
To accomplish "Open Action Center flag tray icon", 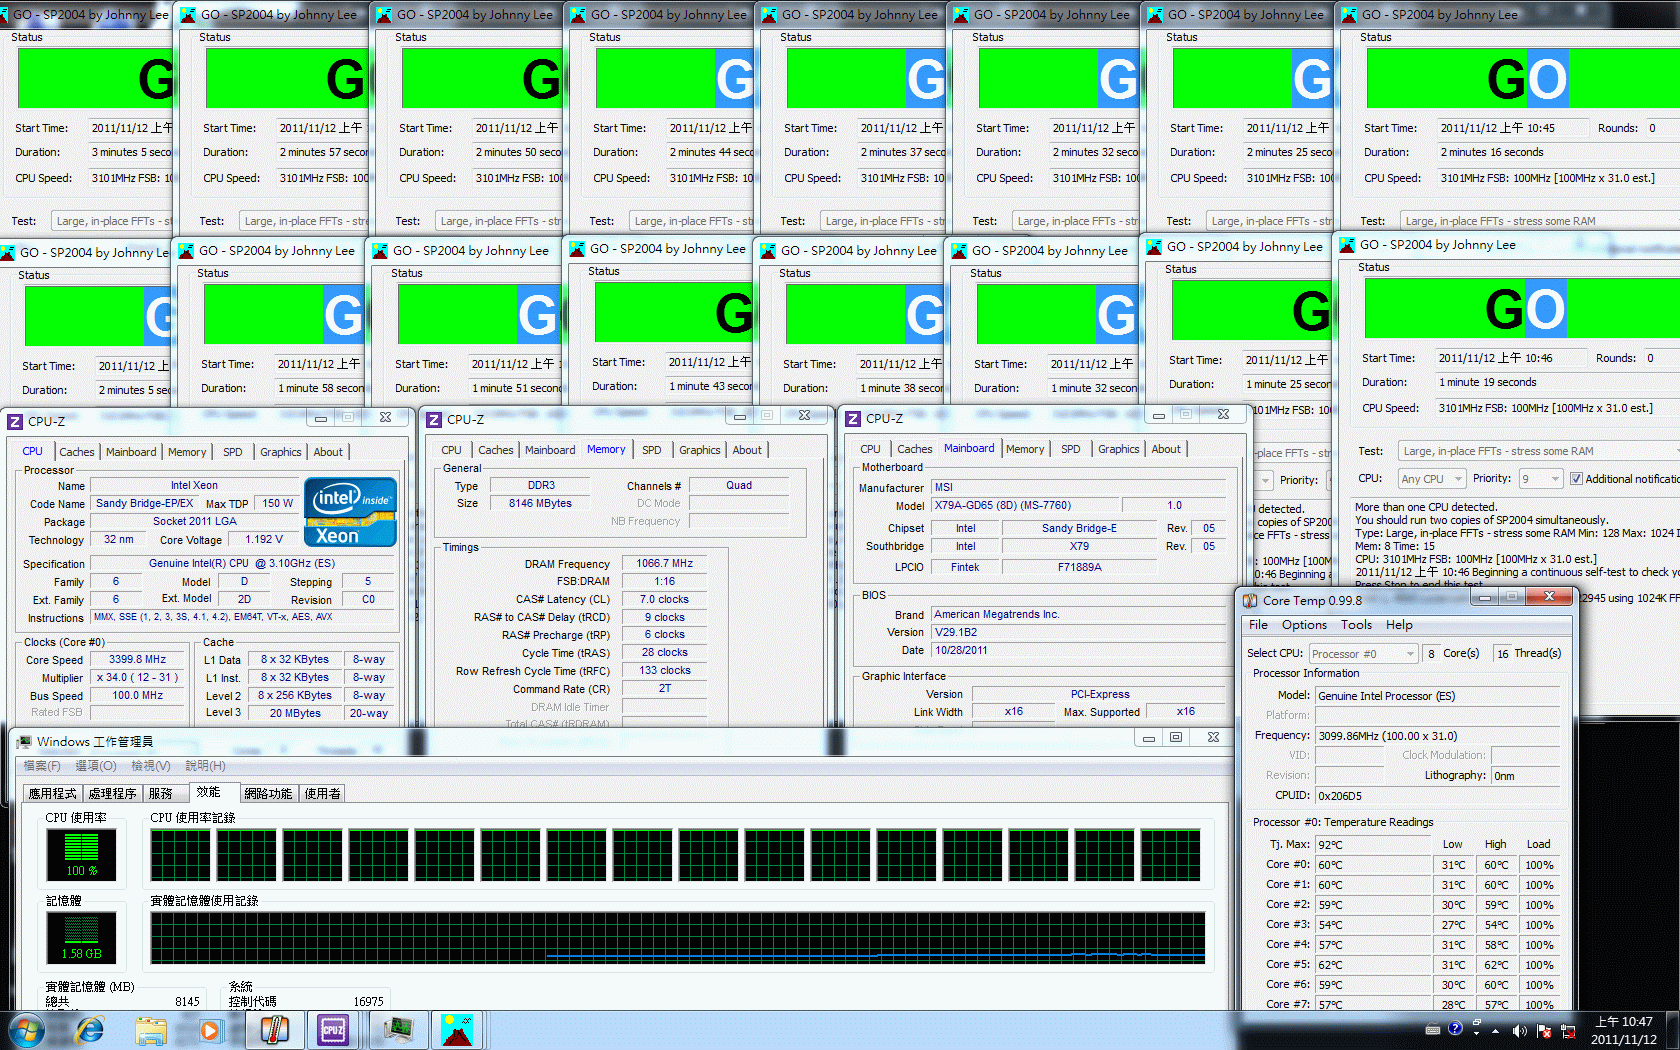I will (1544, 1030).
